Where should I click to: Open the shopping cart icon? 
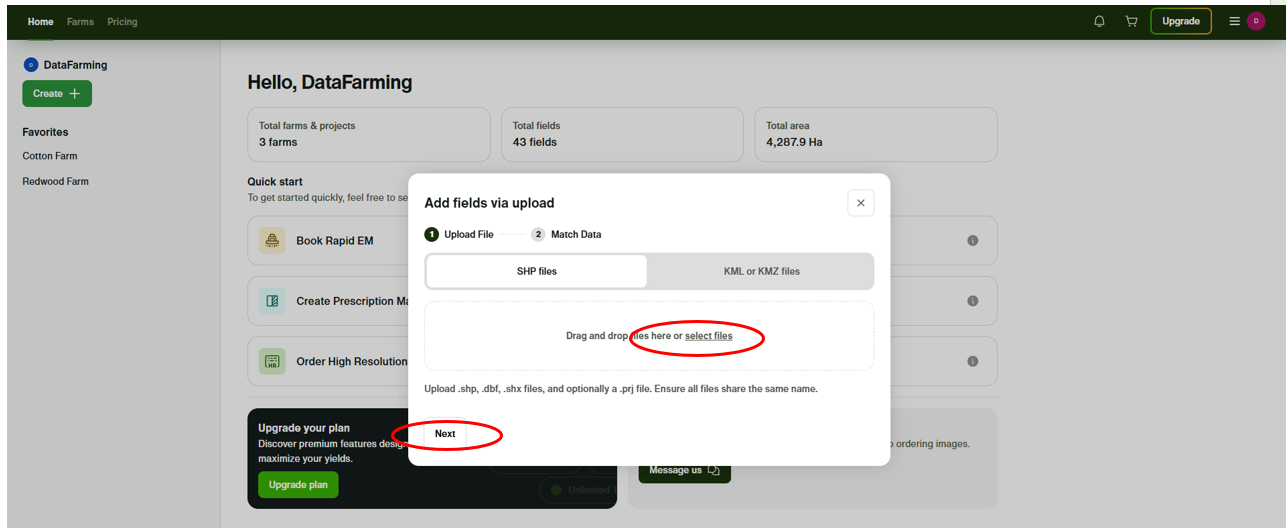coord(1131,21)
